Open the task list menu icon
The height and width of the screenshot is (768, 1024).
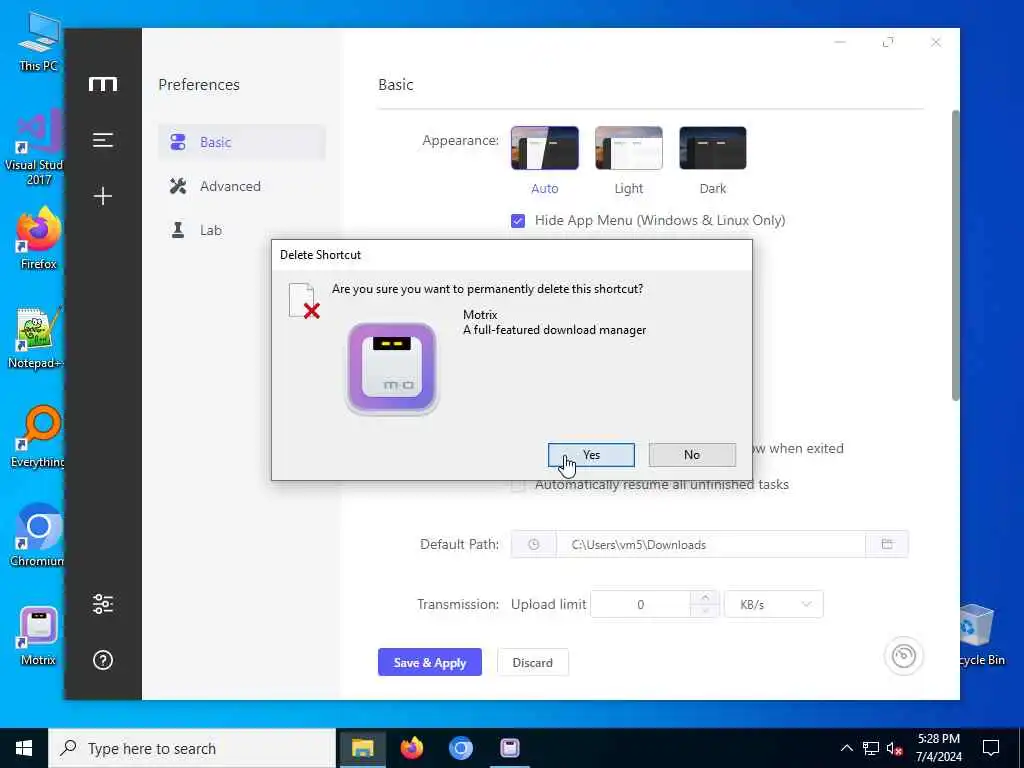tap(103, 140)
